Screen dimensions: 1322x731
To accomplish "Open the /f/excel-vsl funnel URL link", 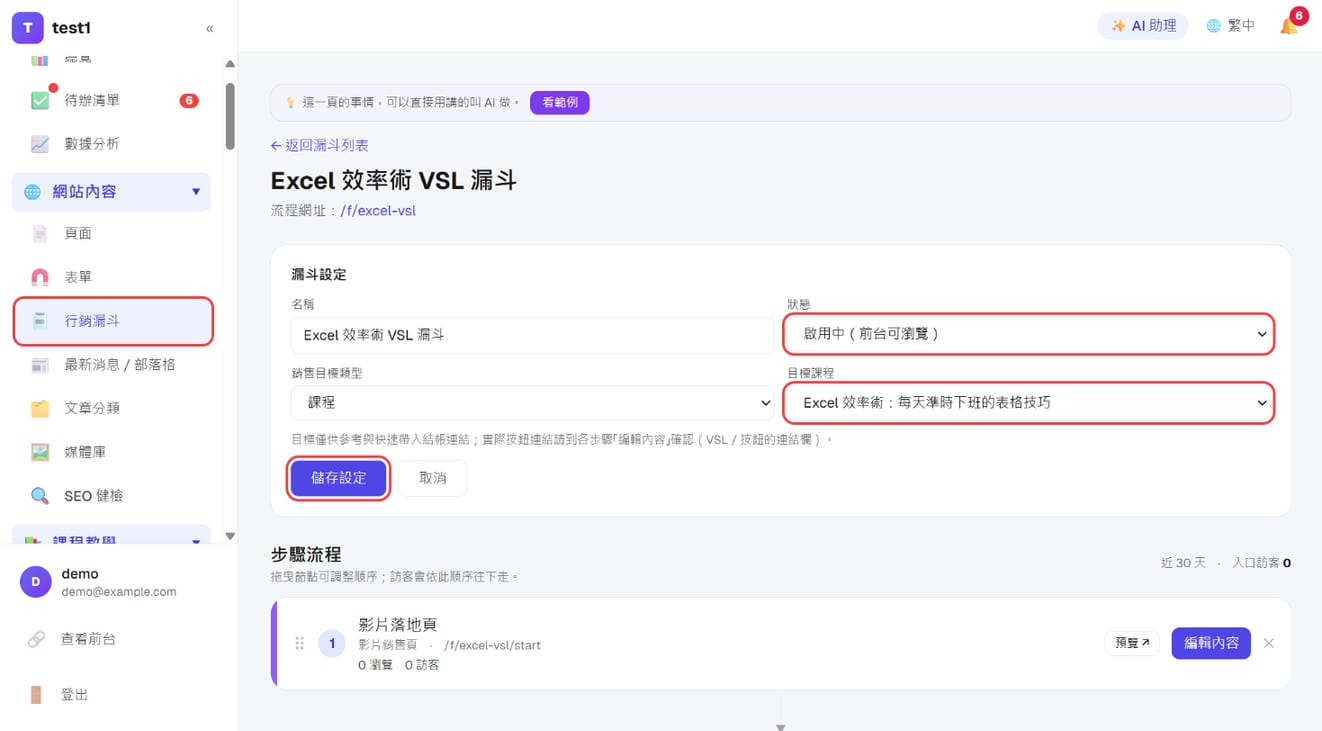I will tap(378, 211).
